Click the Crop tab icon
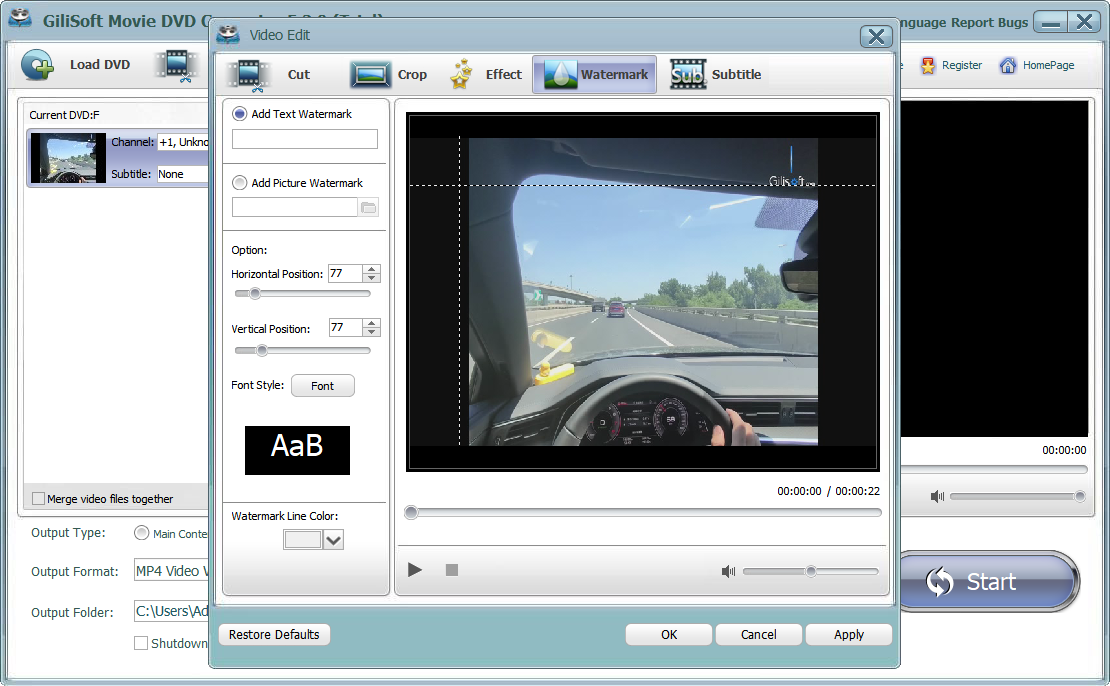The image size is (1110, 686). click(370, 74)
